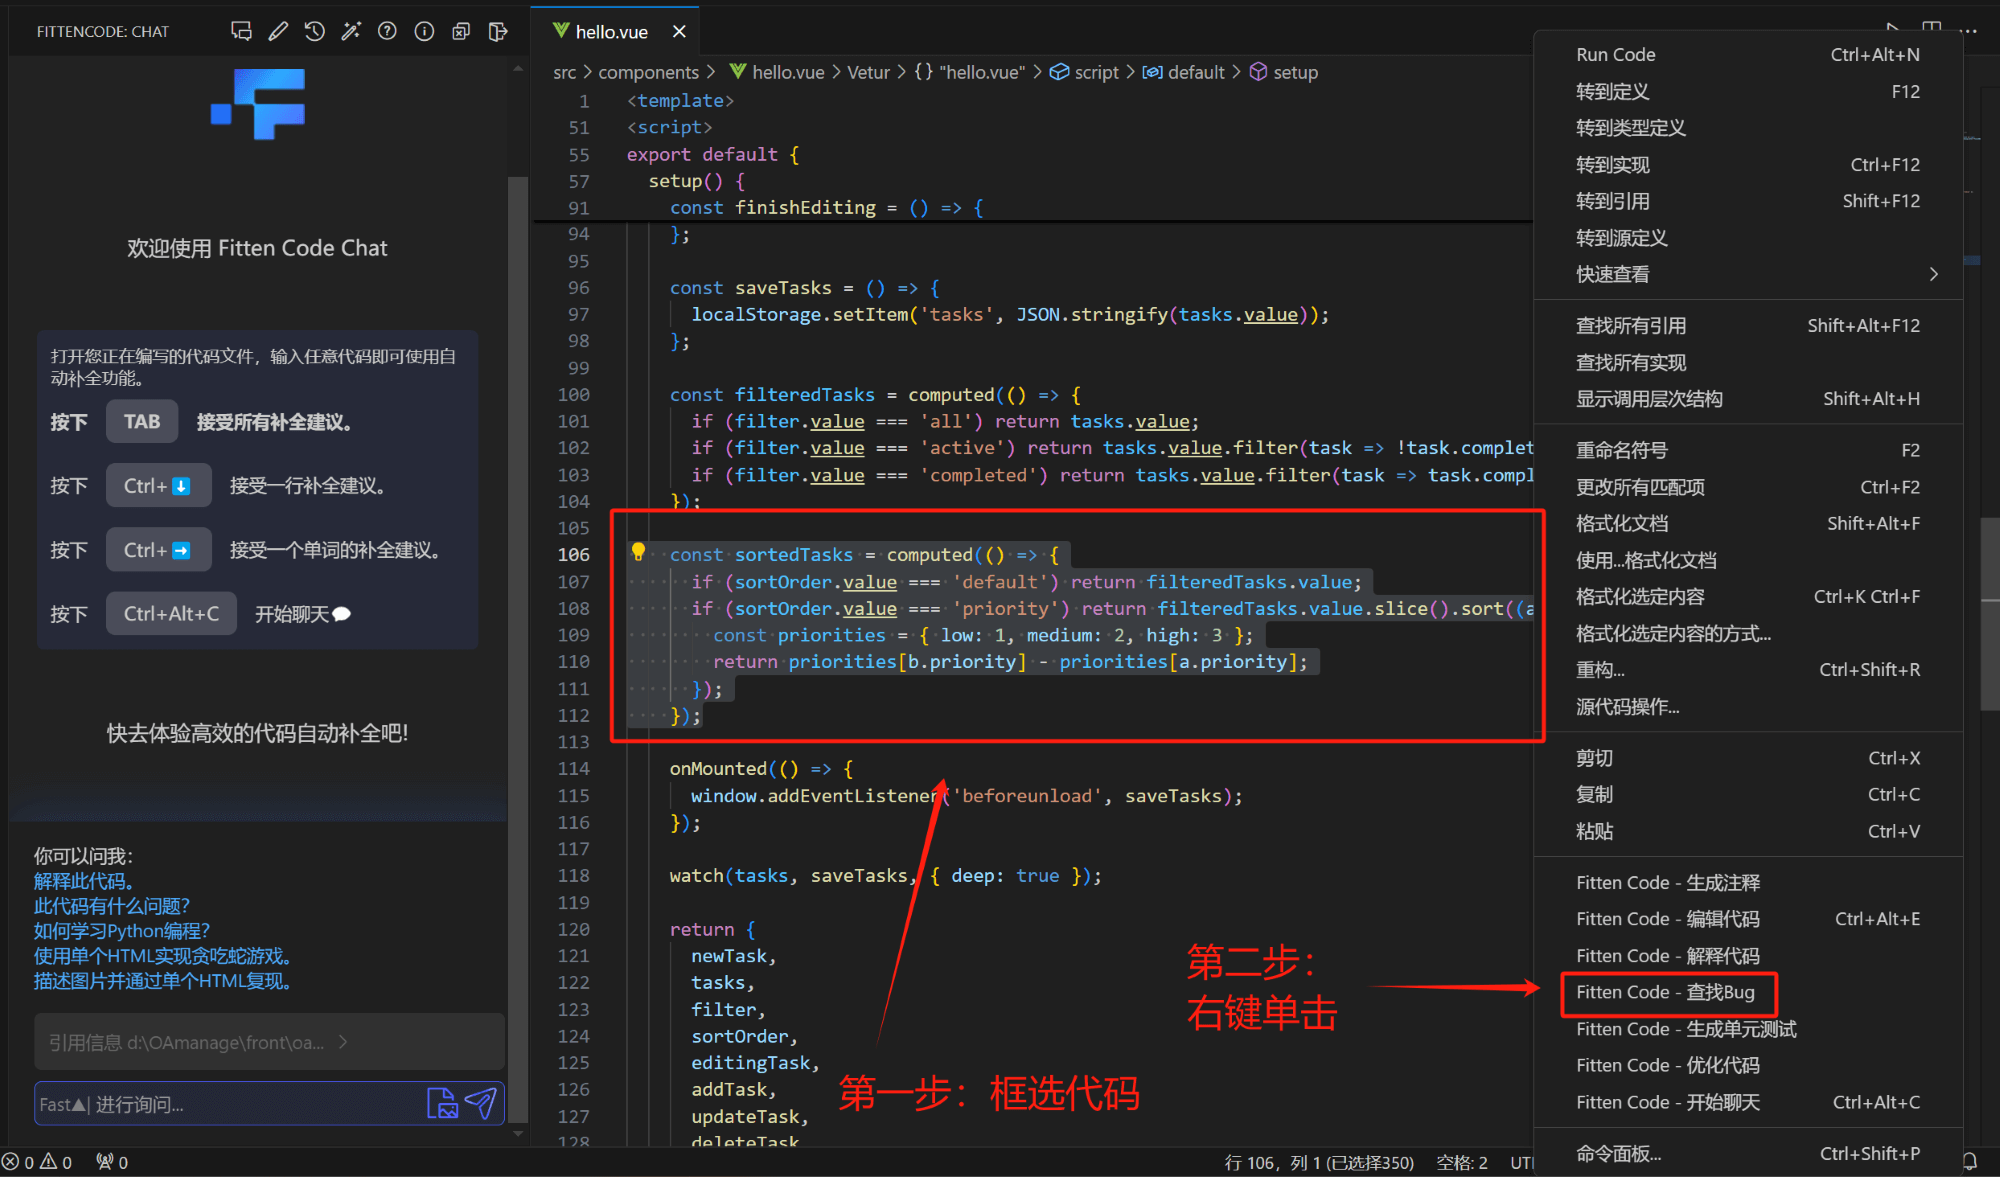2000x1177 pixels.
Task: Click the lightbulb quick-fix icon on line 106
Action: pyautogui.click(x=638, y=552)
